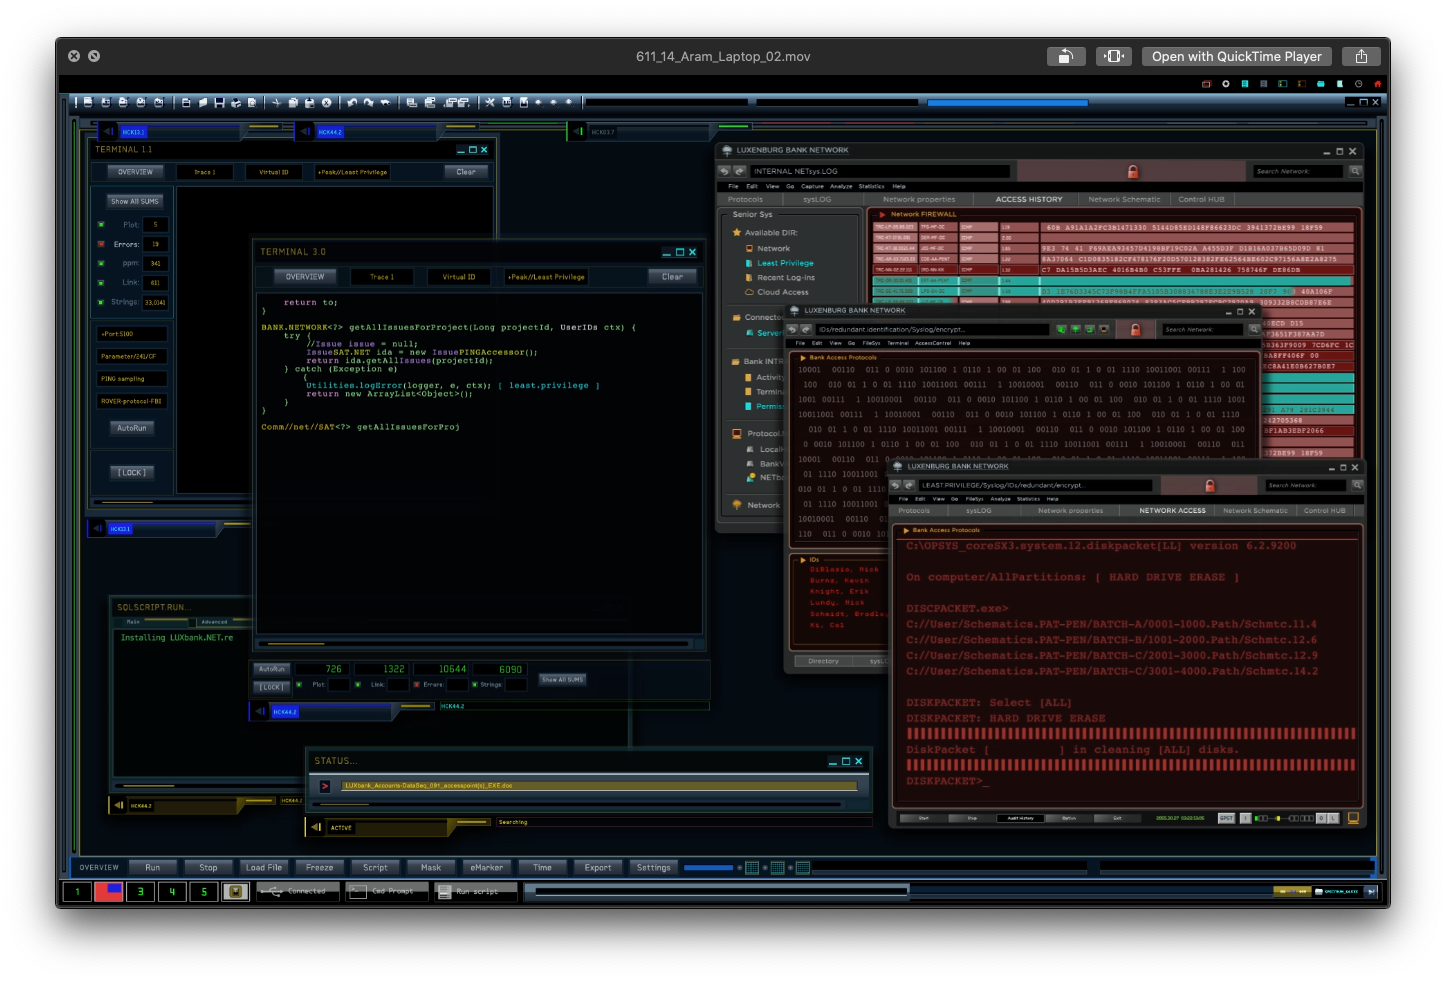Click the undo arrow in top toolbar
Viewport: 1446px width, 982px height.
tap(352, 102)
